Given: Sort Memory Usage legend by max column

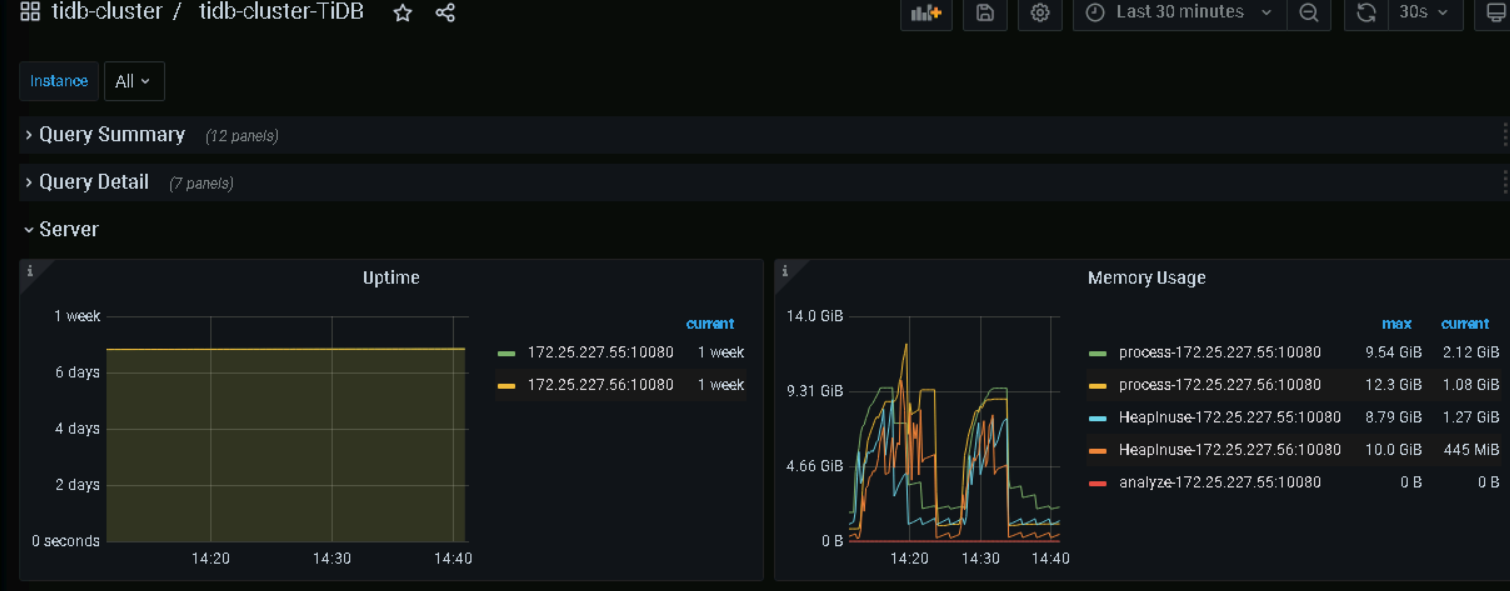Looking at the screenshot, I should (1396, 324).
